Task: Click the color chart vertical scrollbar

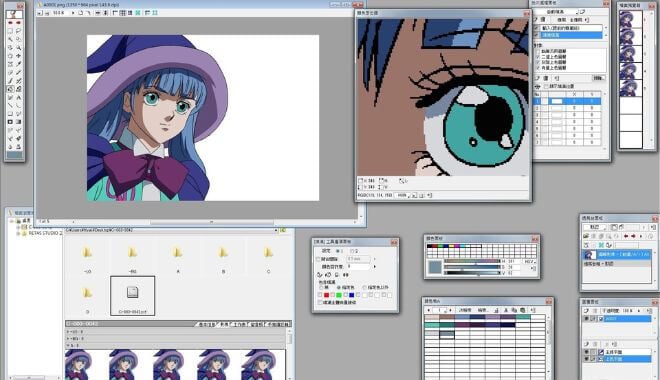Action: pos(549,345)
